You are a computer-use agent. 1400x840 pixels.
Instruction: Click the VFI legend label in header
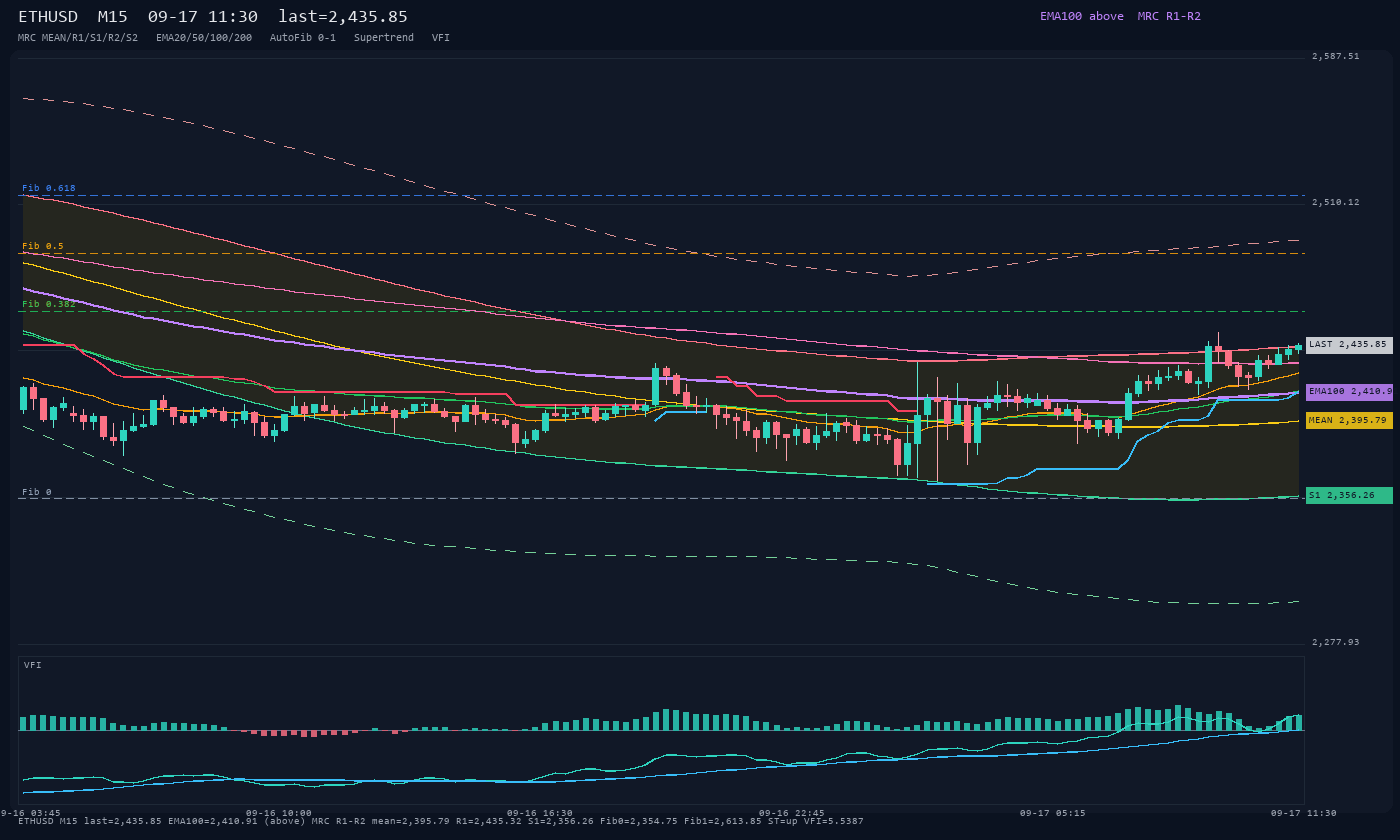tap(441, 38)
